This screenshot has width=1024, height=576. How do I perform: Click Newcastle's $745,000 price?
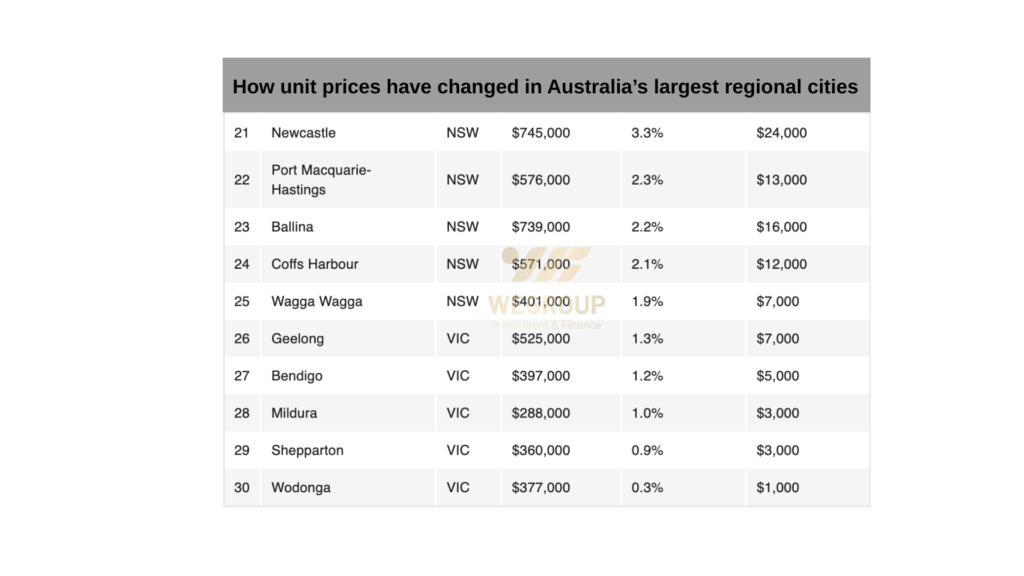click(540, 133)
